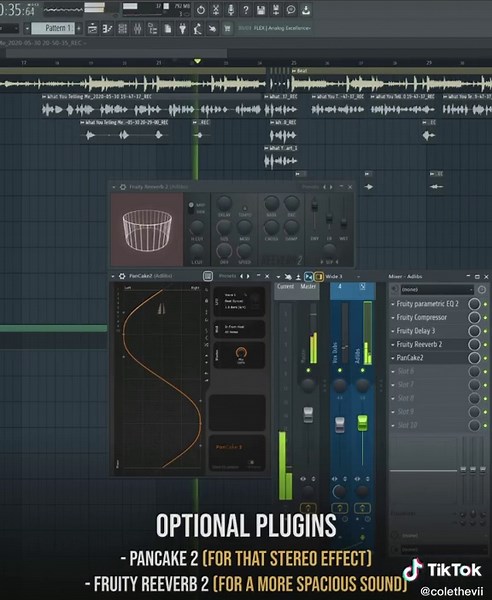The image size is (492, 600).
Task: Go to previous preset in Fruity Reeverb 2
Action: (324, 187)
